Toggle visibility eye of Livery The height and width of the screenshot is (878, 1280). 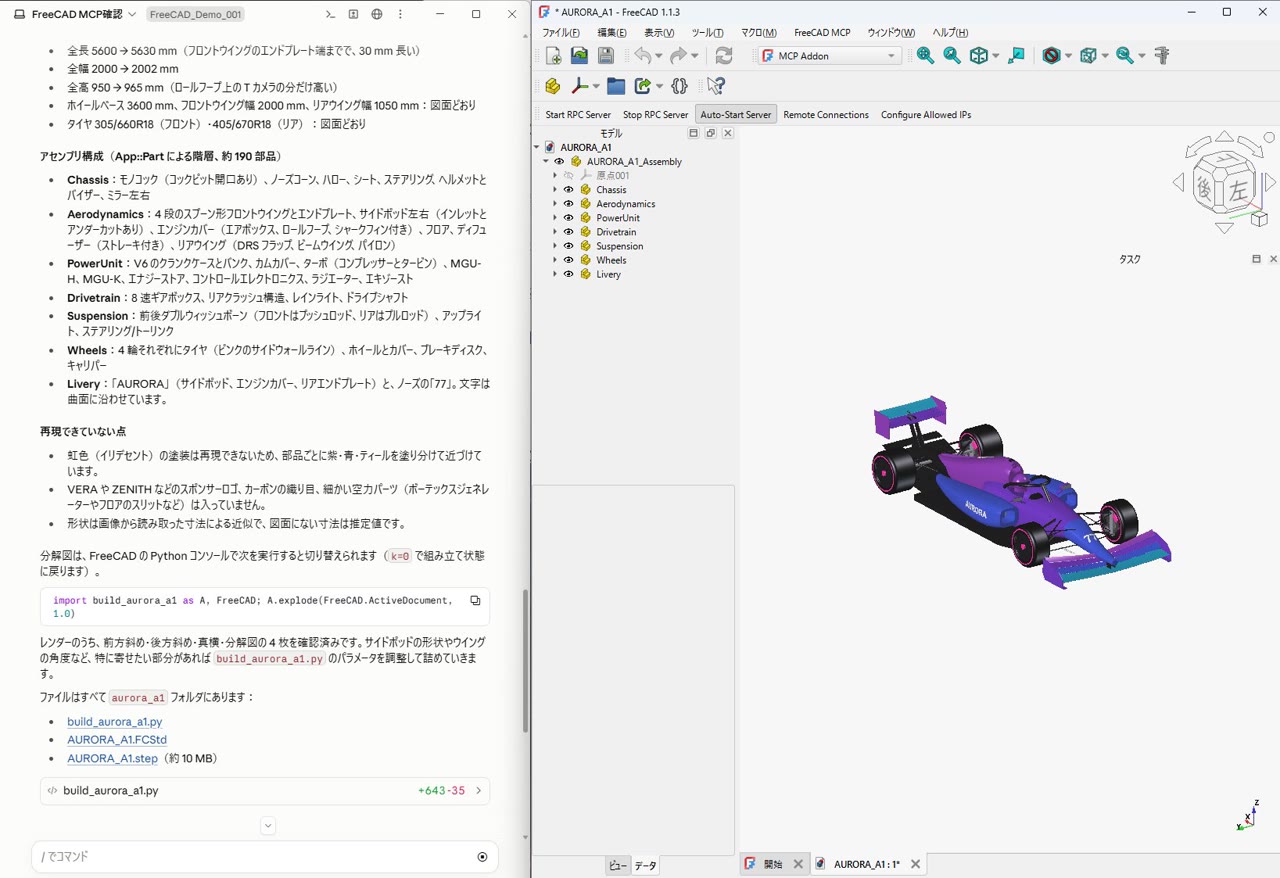(x=568, y=274)
